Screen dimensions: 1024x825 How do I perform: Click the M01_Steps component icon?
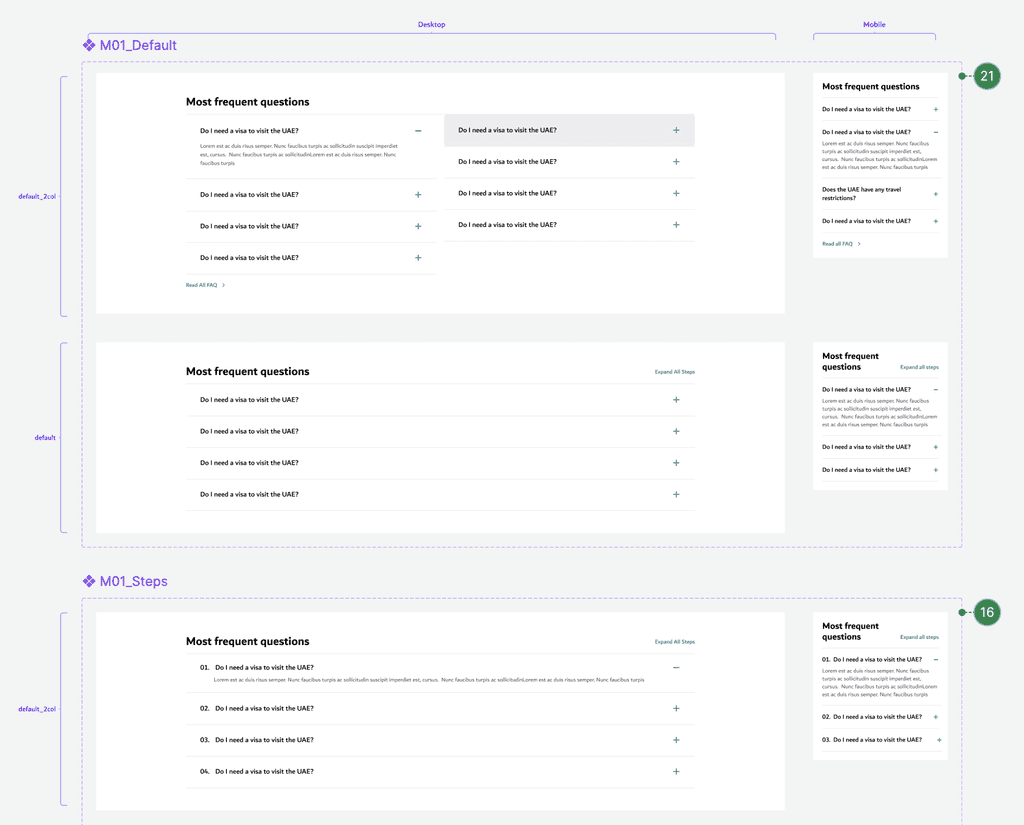[x=89, y=581]
